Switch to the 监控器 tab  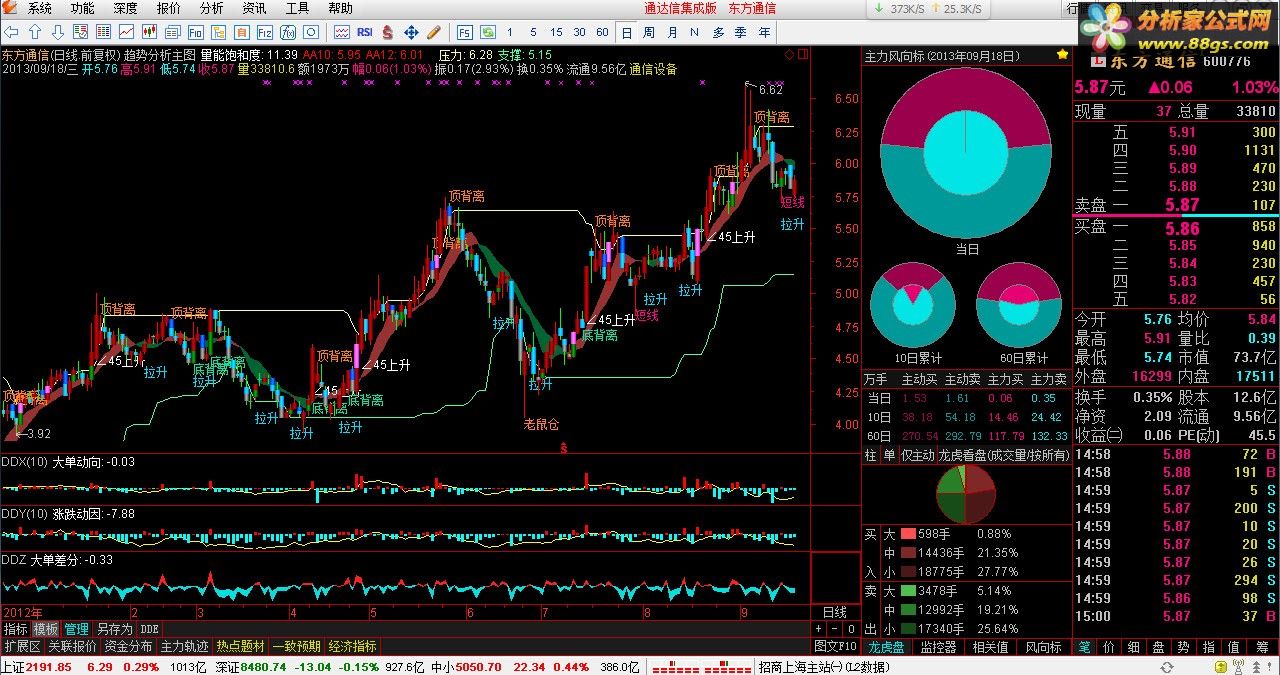pos(938,647)
